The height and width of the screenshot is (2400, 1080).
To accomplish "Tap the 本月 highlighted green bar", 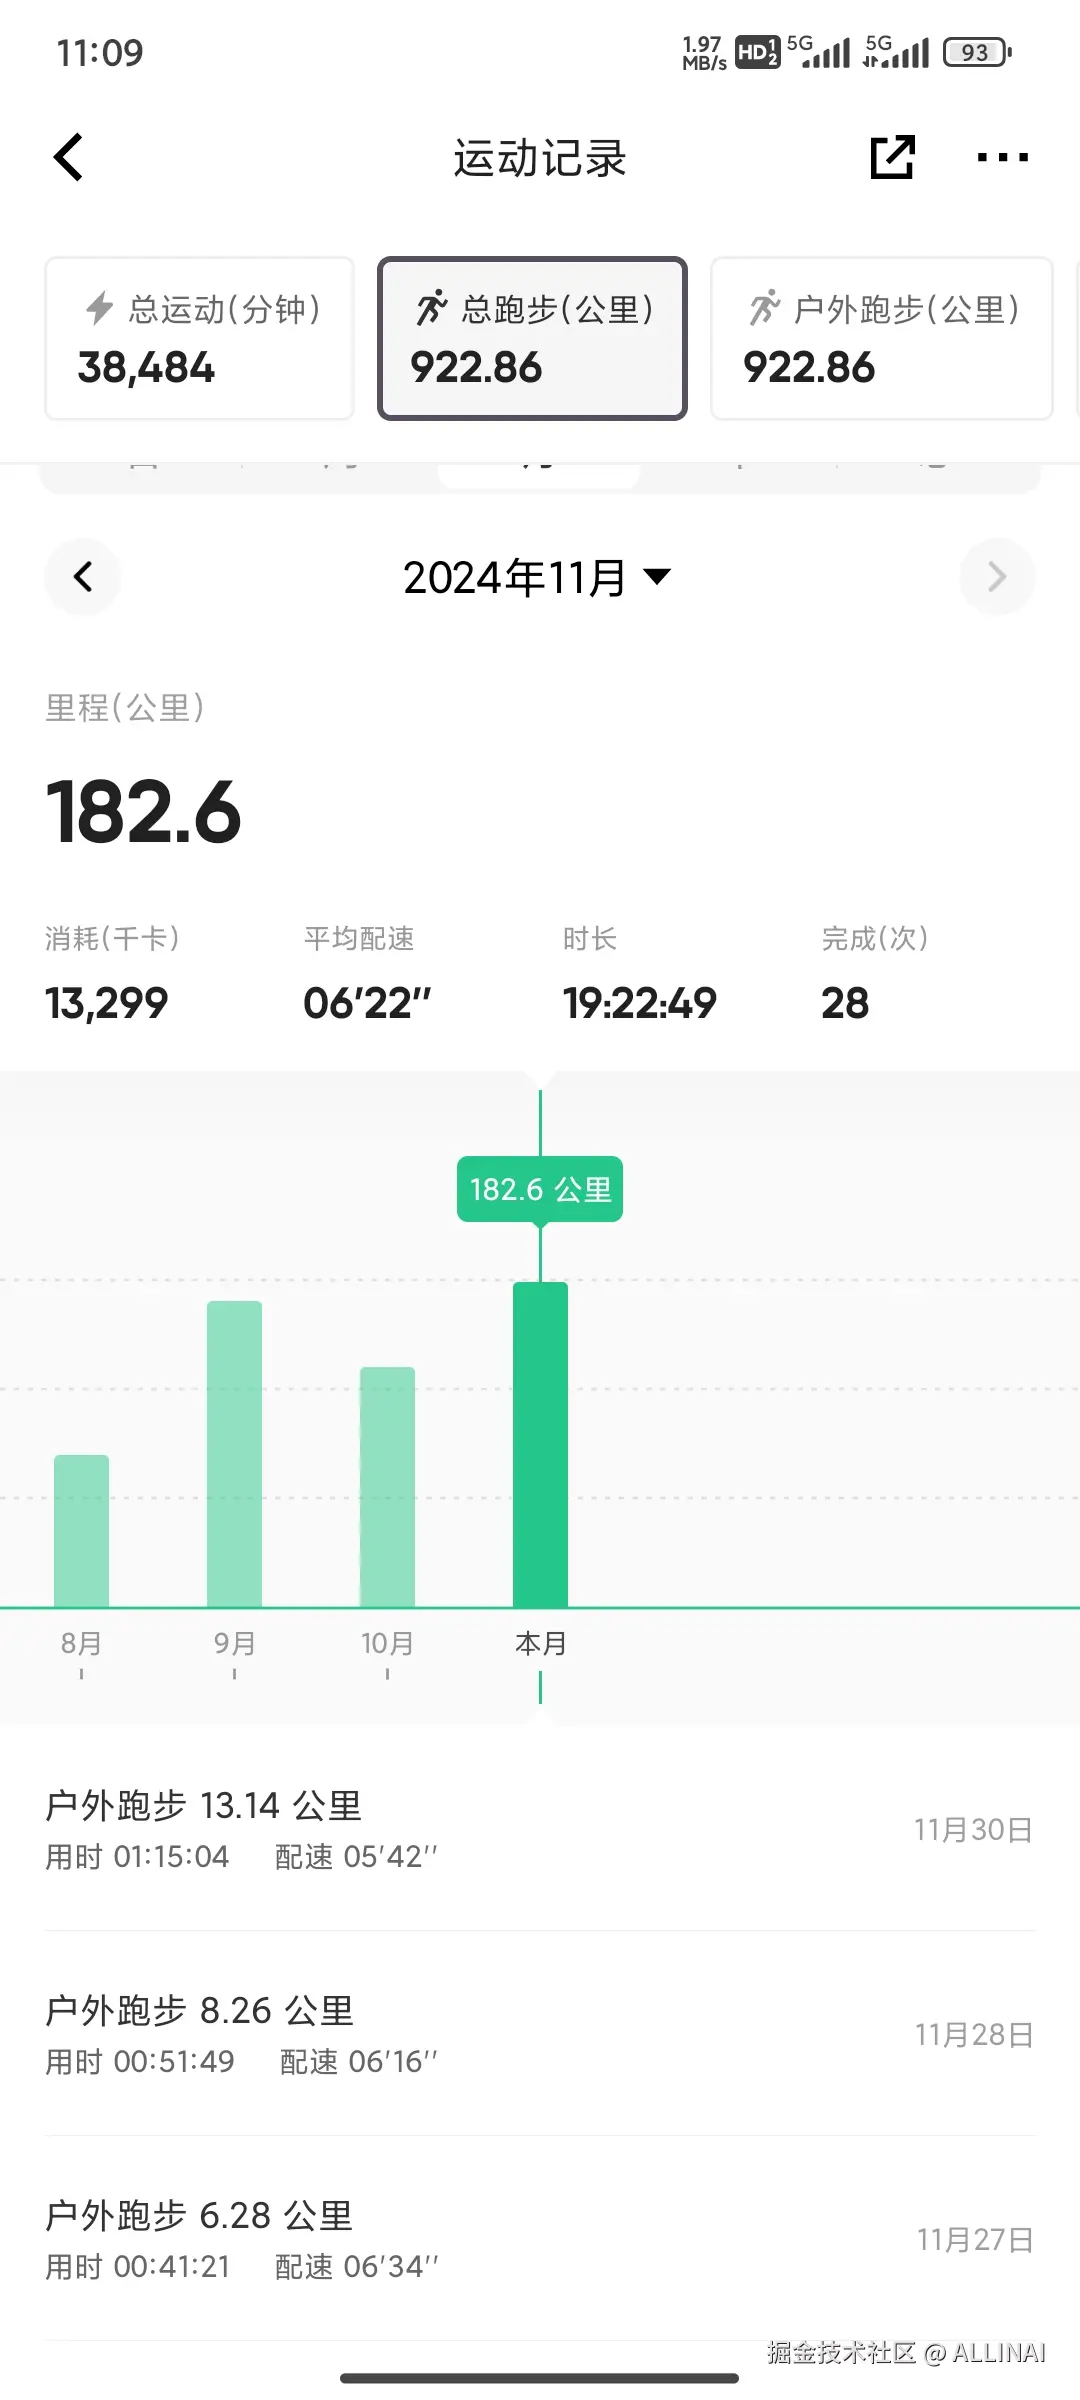I will pyautogui.click(x=540, y=1445).
